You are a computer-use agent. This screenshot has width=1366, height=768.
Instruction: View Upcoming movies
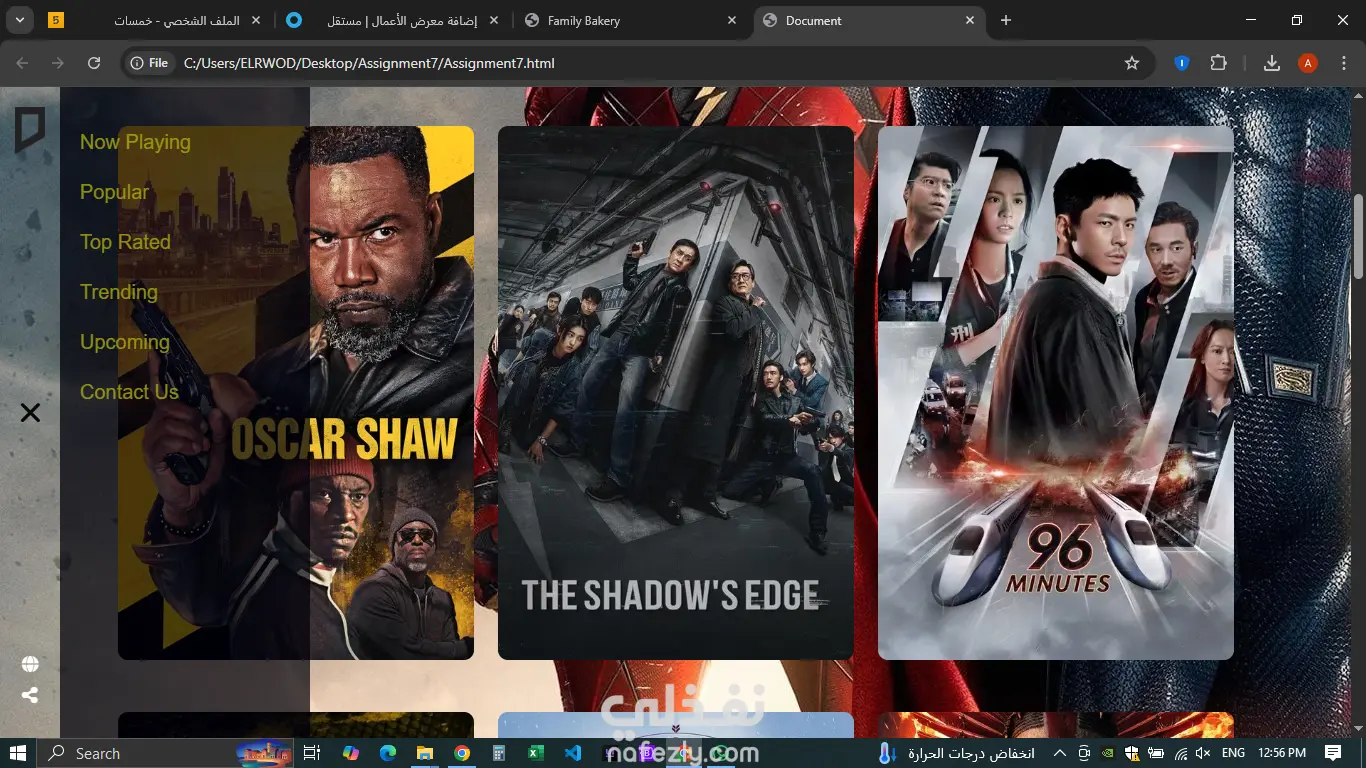pyautogui.click(x=125, y=342)
